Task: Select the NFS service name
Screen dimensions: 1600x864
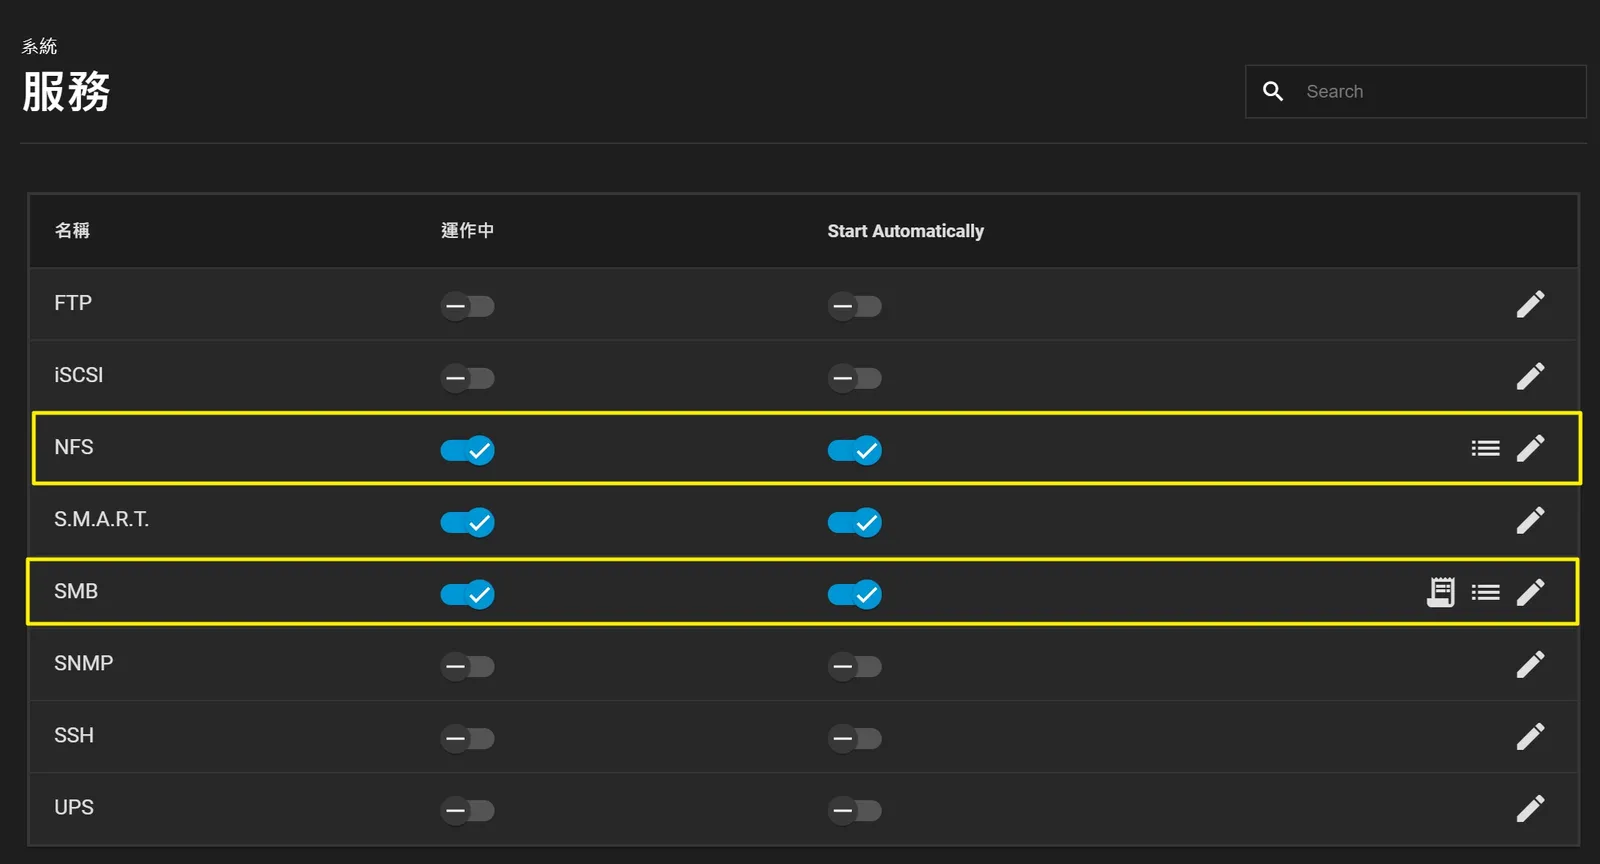Action: (x=74, y=447)
